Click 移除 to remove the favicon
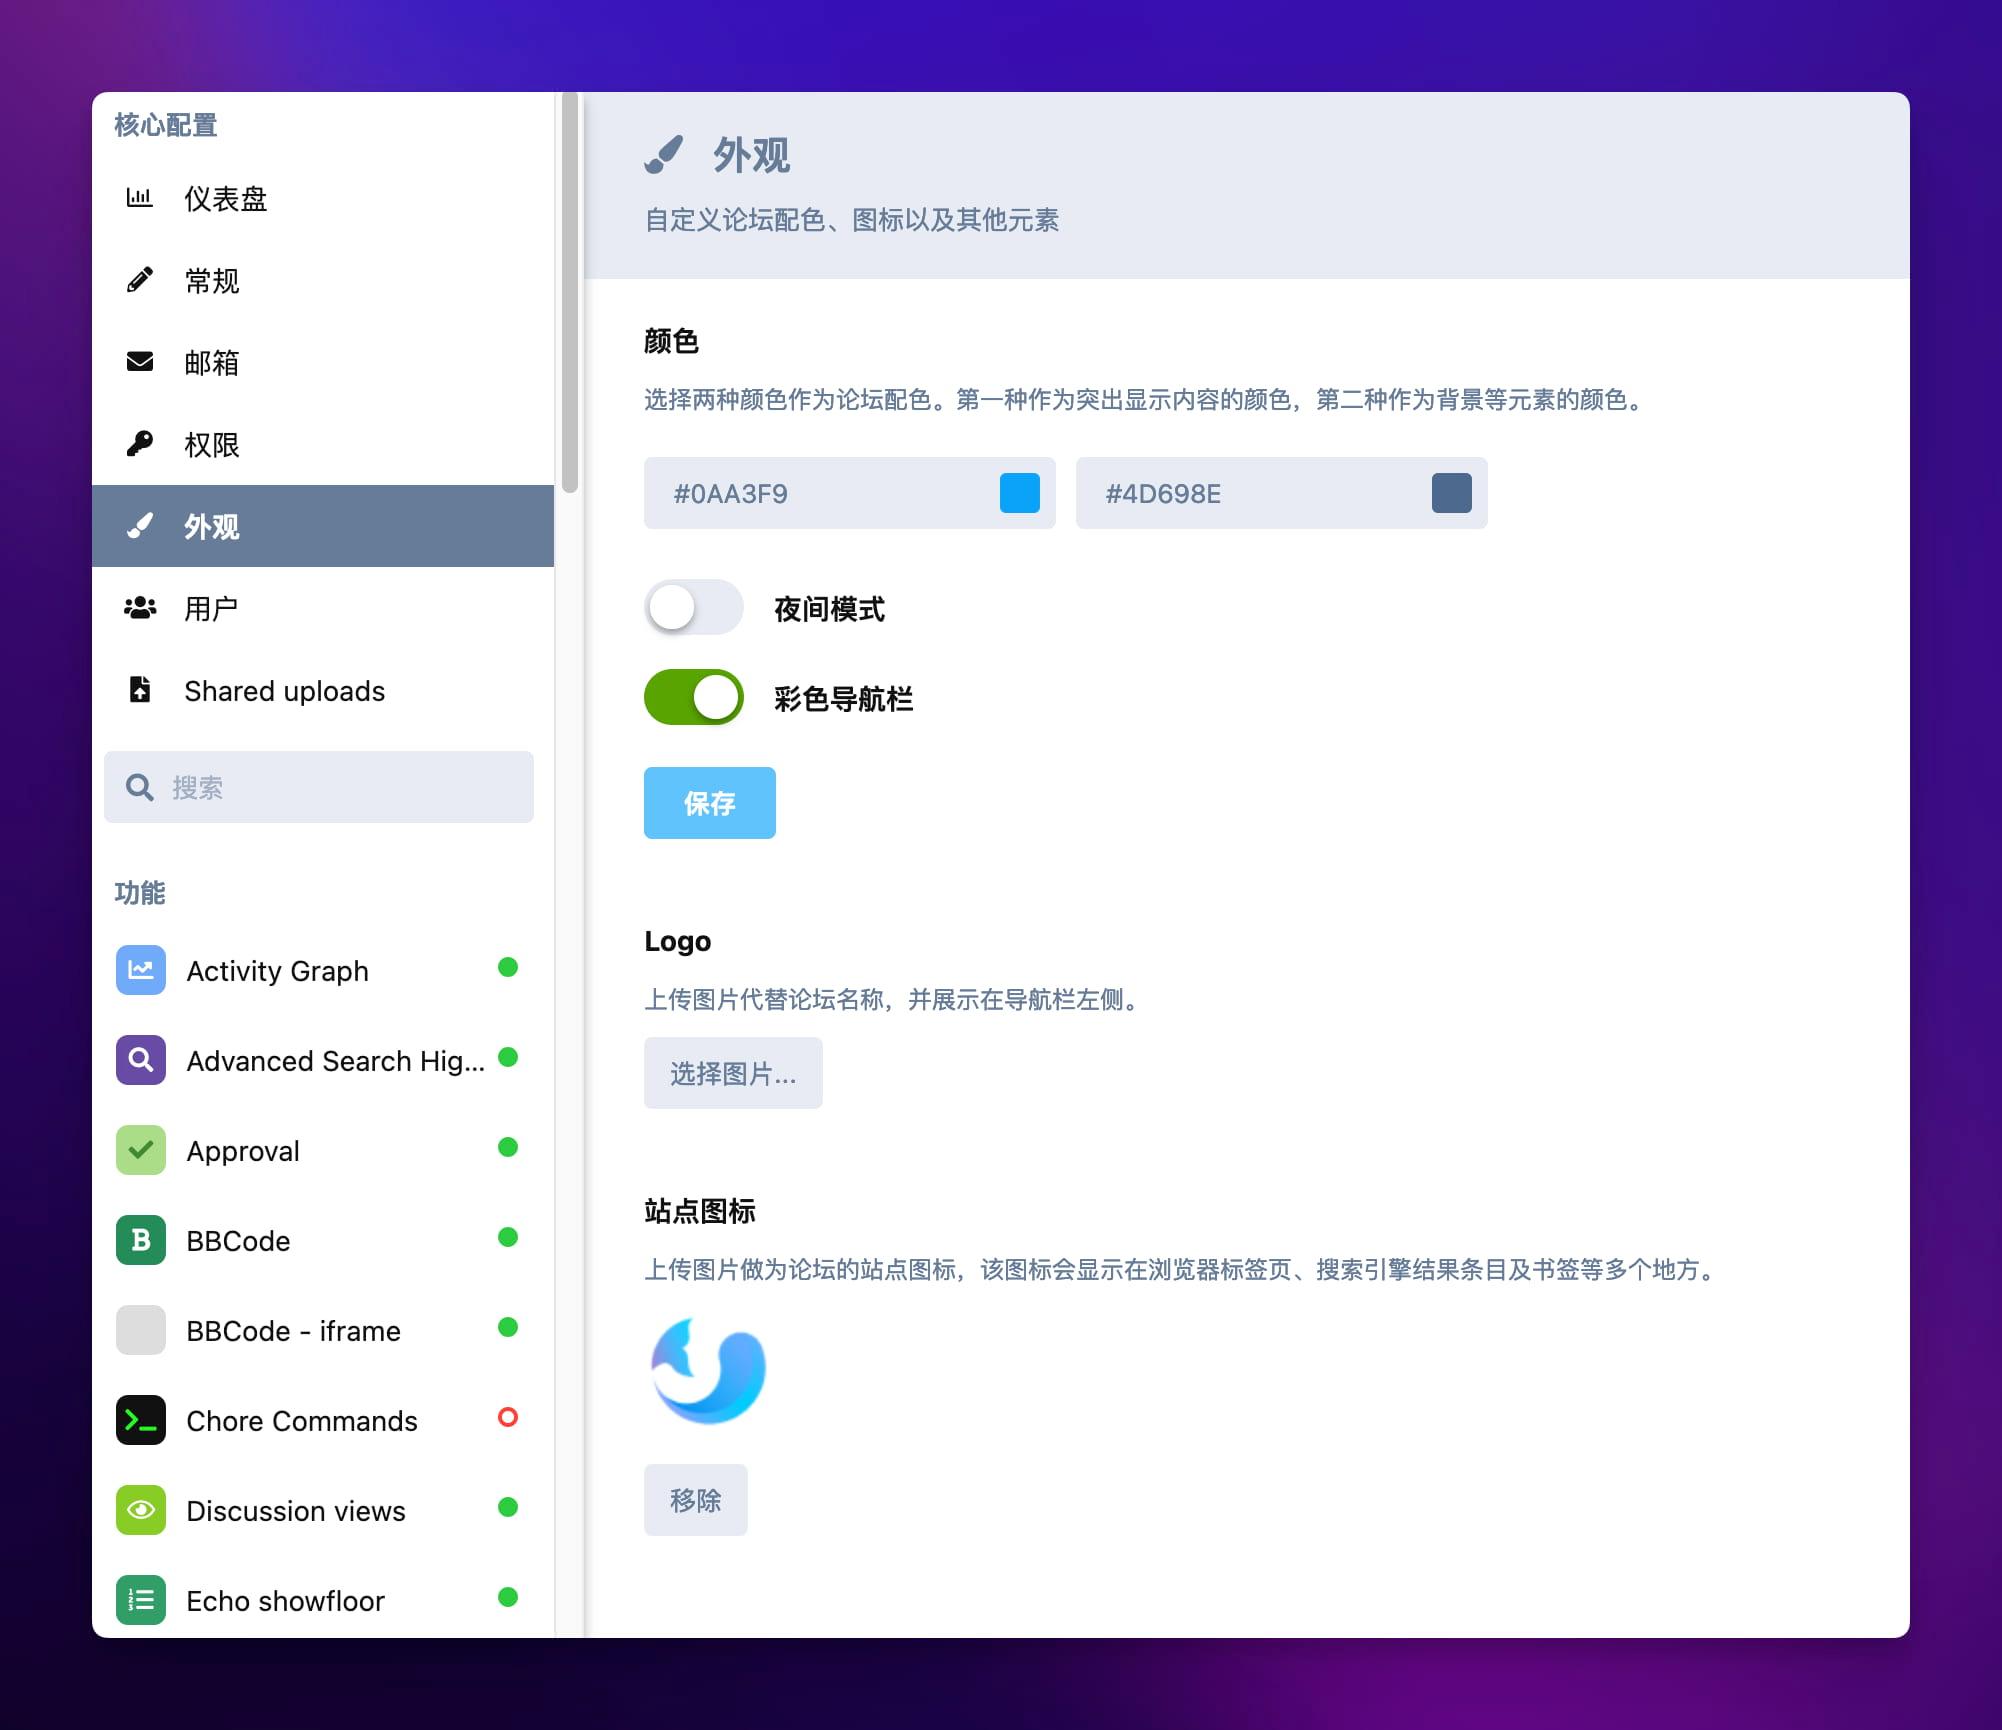2002x1730 pixels. tap(696, 1500)
